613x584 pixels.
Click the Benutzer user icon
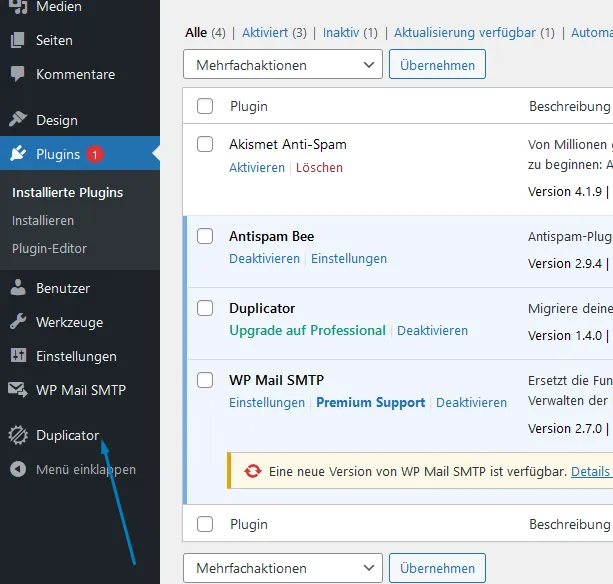tap(18, 288)
